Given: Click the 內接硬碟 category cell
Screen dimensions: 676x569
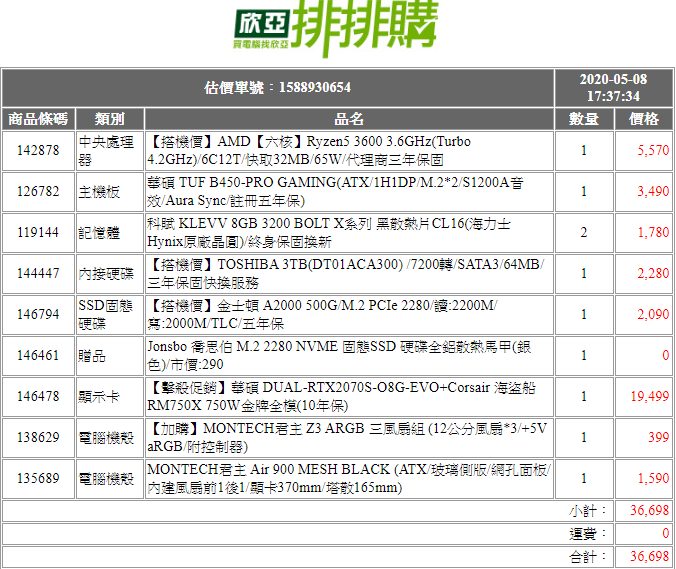Looking at the screenshot, I should point(110,274).
